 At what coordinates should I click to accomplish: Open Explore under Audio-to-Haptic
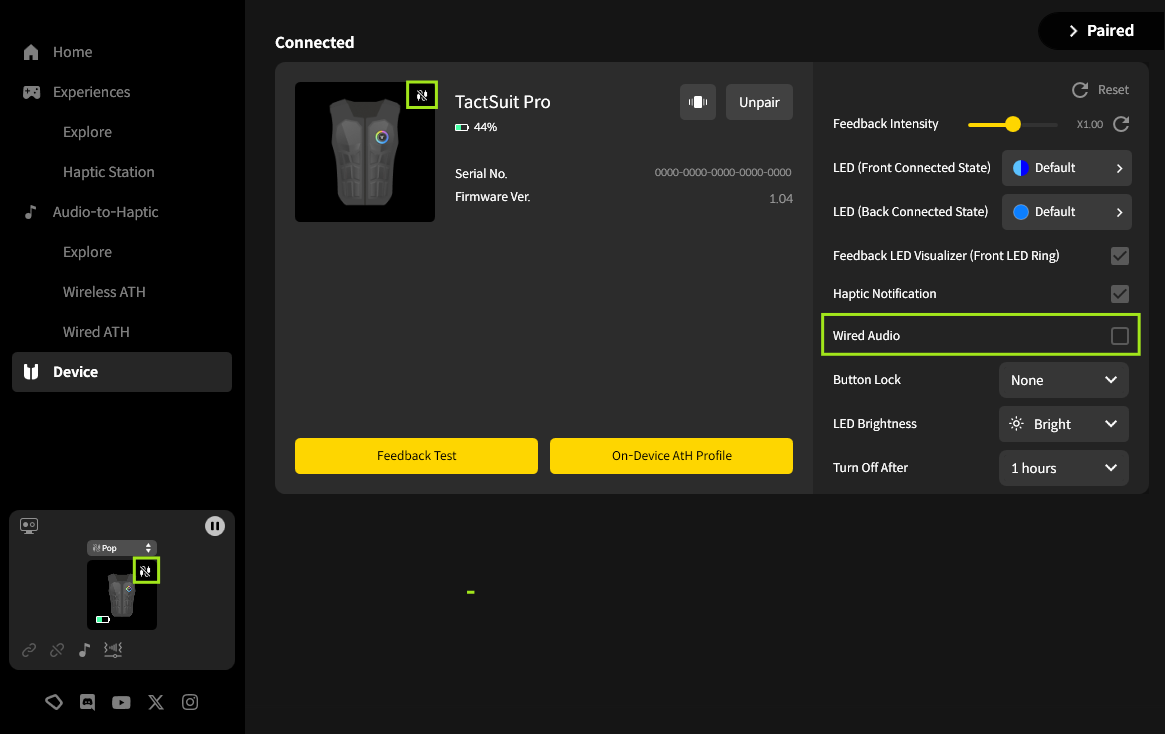87,253
